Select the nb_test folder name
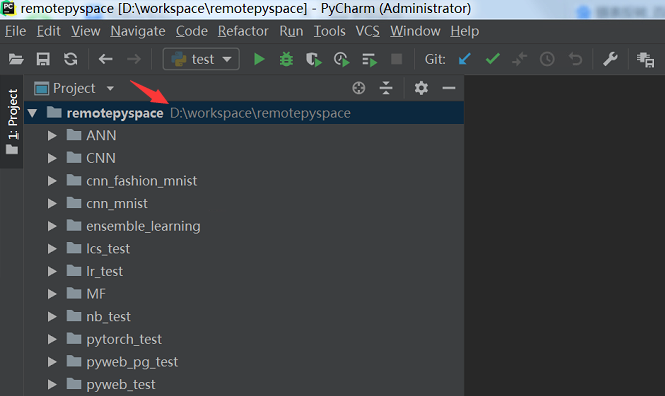The width and height of the screenshot is (665, 396). coord(108,317)
